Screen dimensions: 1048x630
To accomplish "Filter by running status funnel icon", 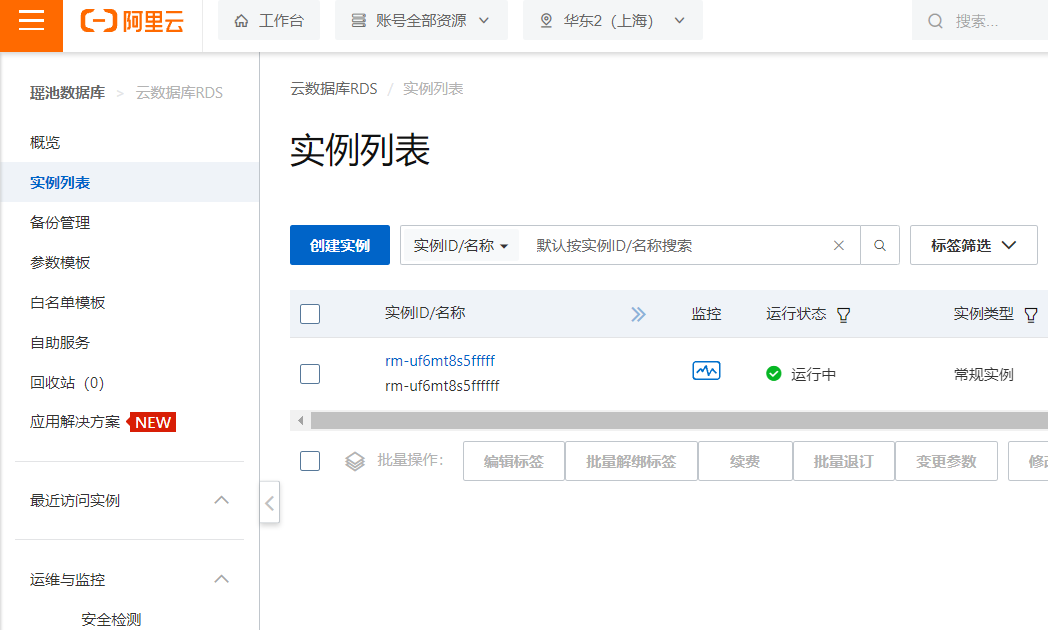I will click(843, 315).
